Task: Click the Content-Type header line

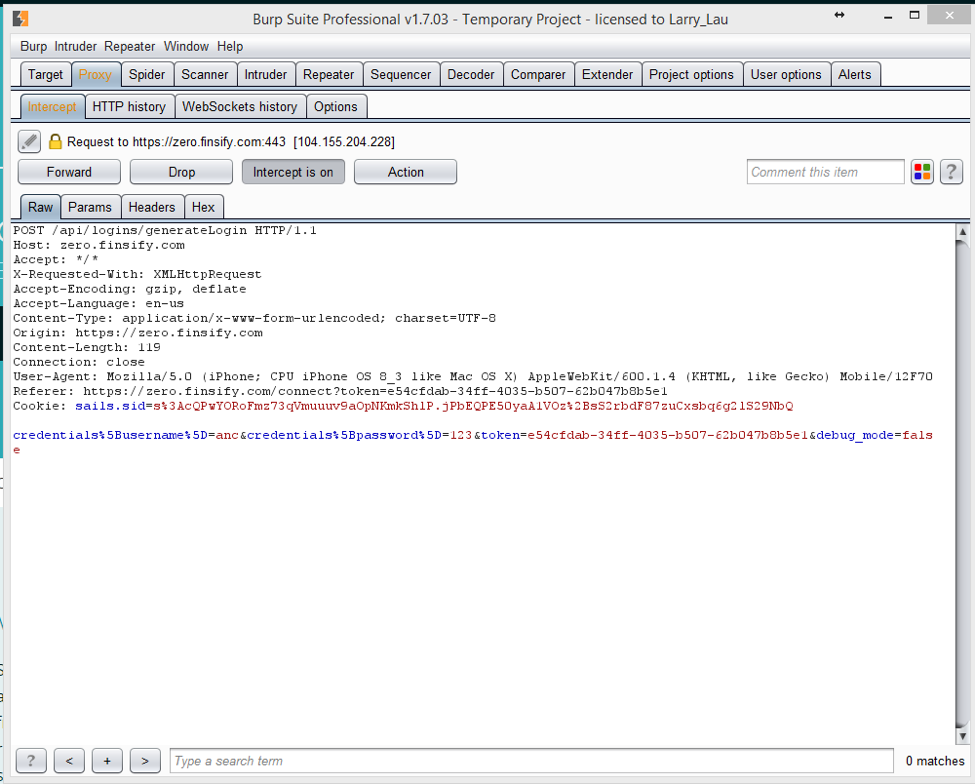Action: tap(254, 318)
